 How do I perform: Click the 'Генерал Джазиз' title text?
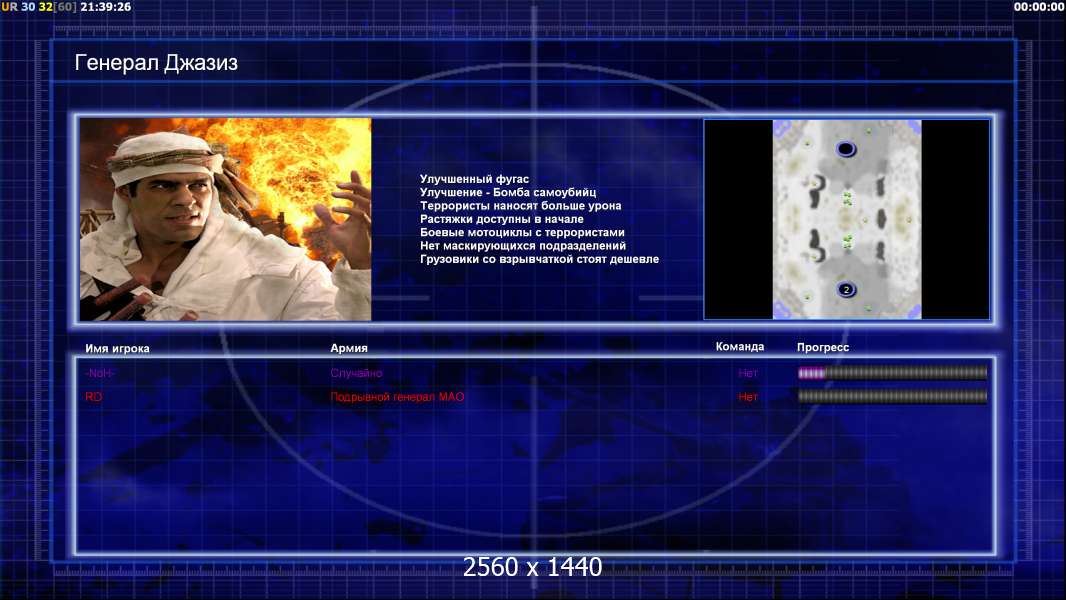click(156, 63)
